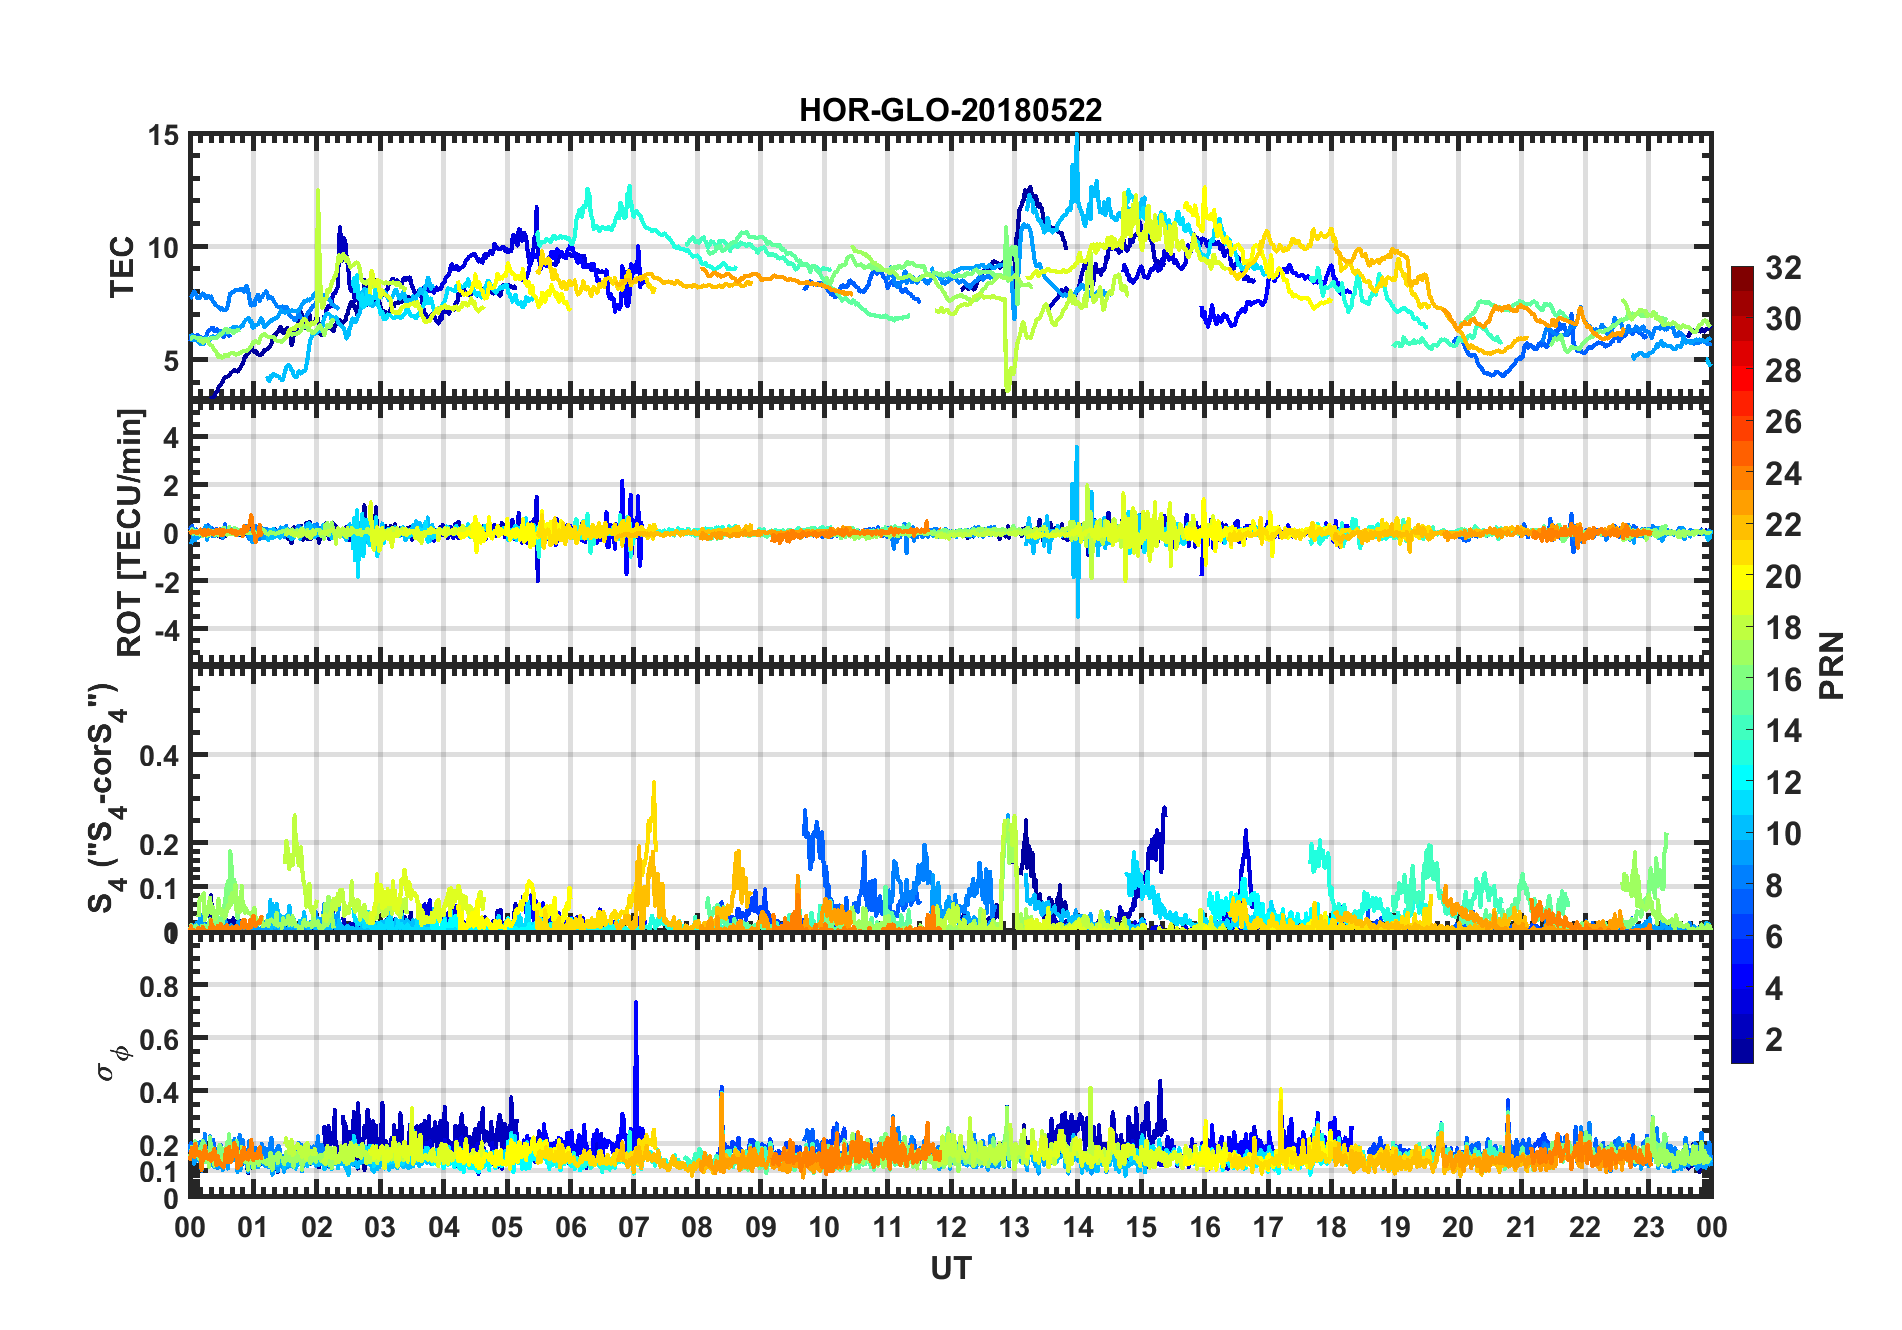The height and width of the screenshot is (1330, 1902).
Task: Click the 6 tick on the PRN colorbar
Action: click(x=1775, y=937)
